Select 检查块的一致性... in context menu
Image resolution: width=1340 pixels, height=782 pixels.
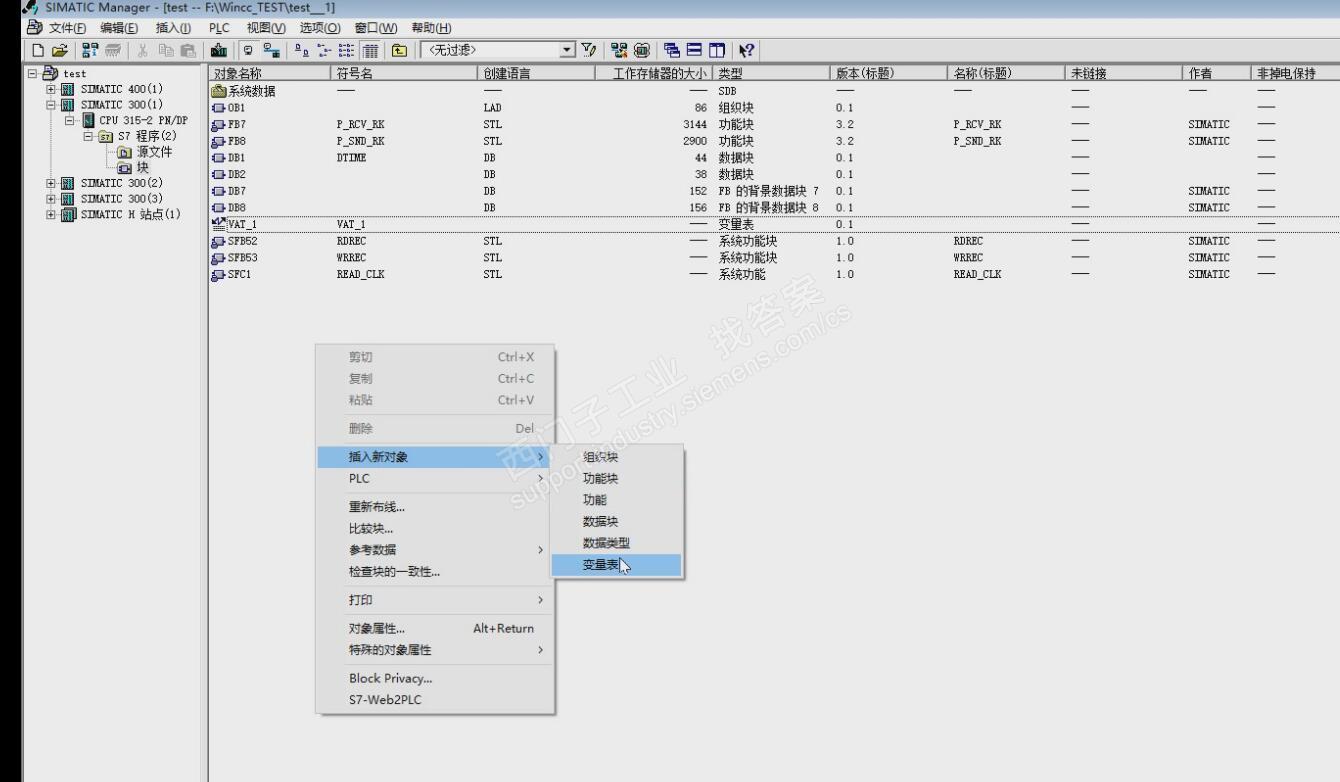(x=435, y=572)
